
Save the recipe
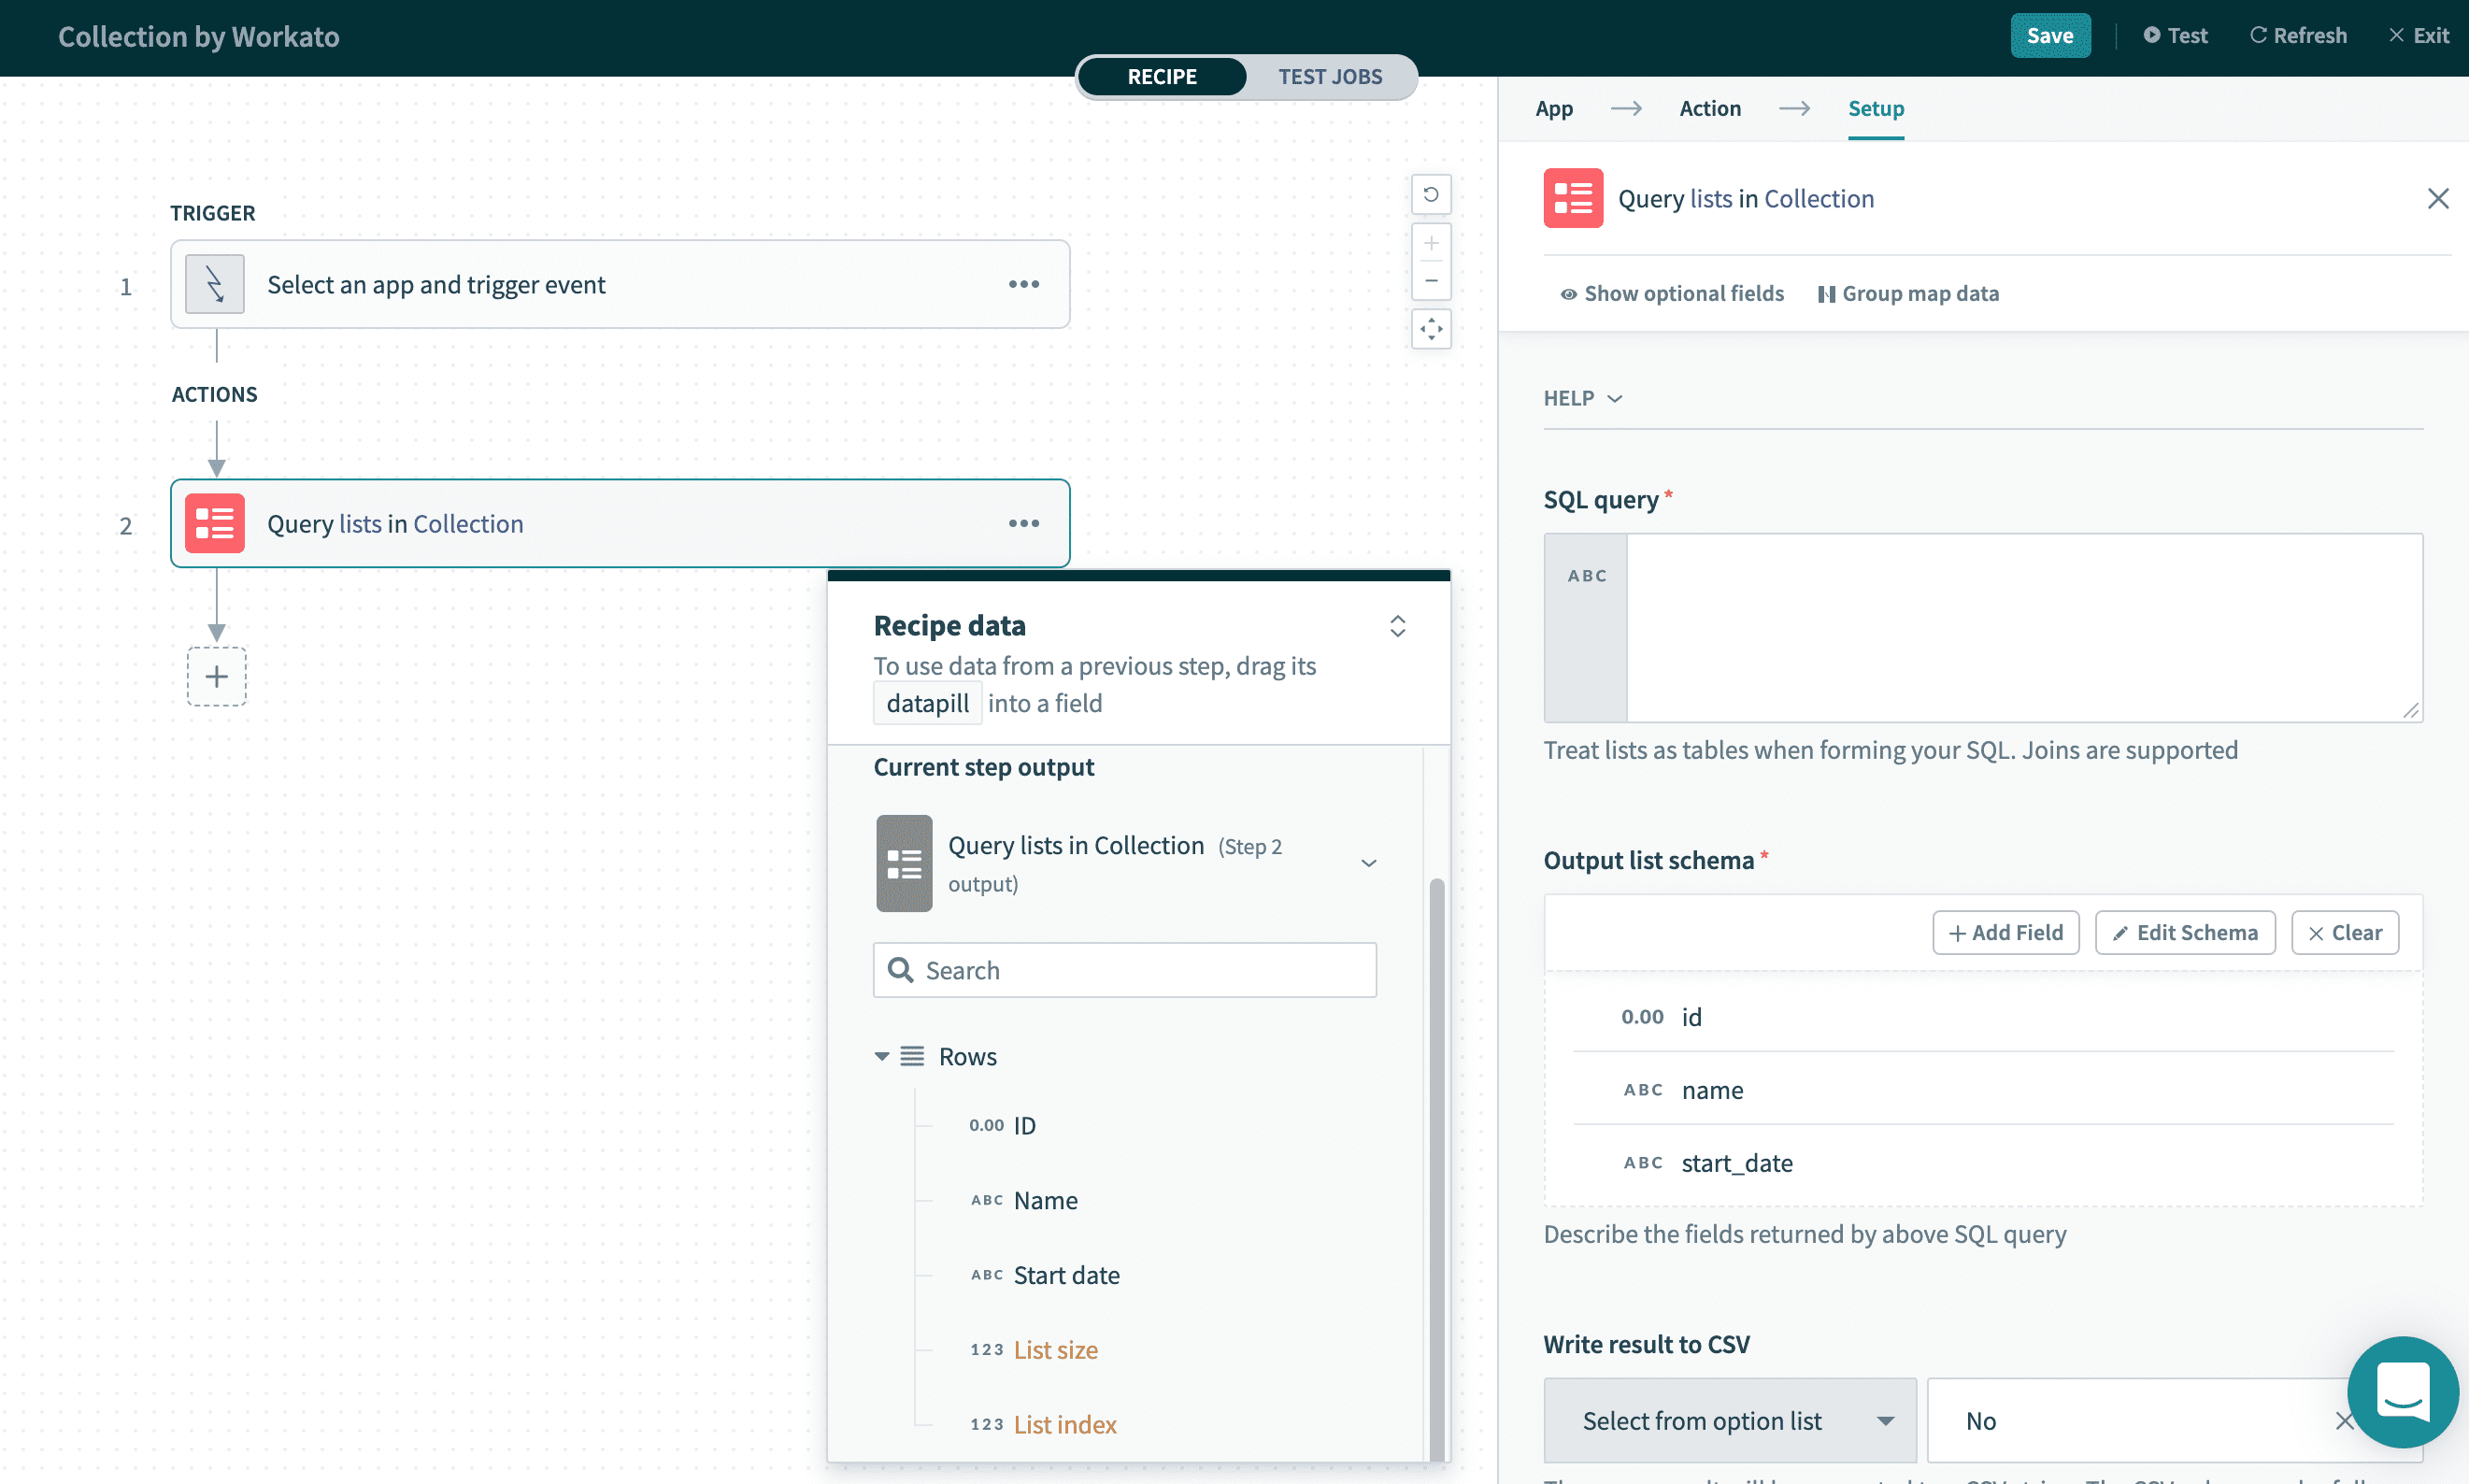(2050, 35)
